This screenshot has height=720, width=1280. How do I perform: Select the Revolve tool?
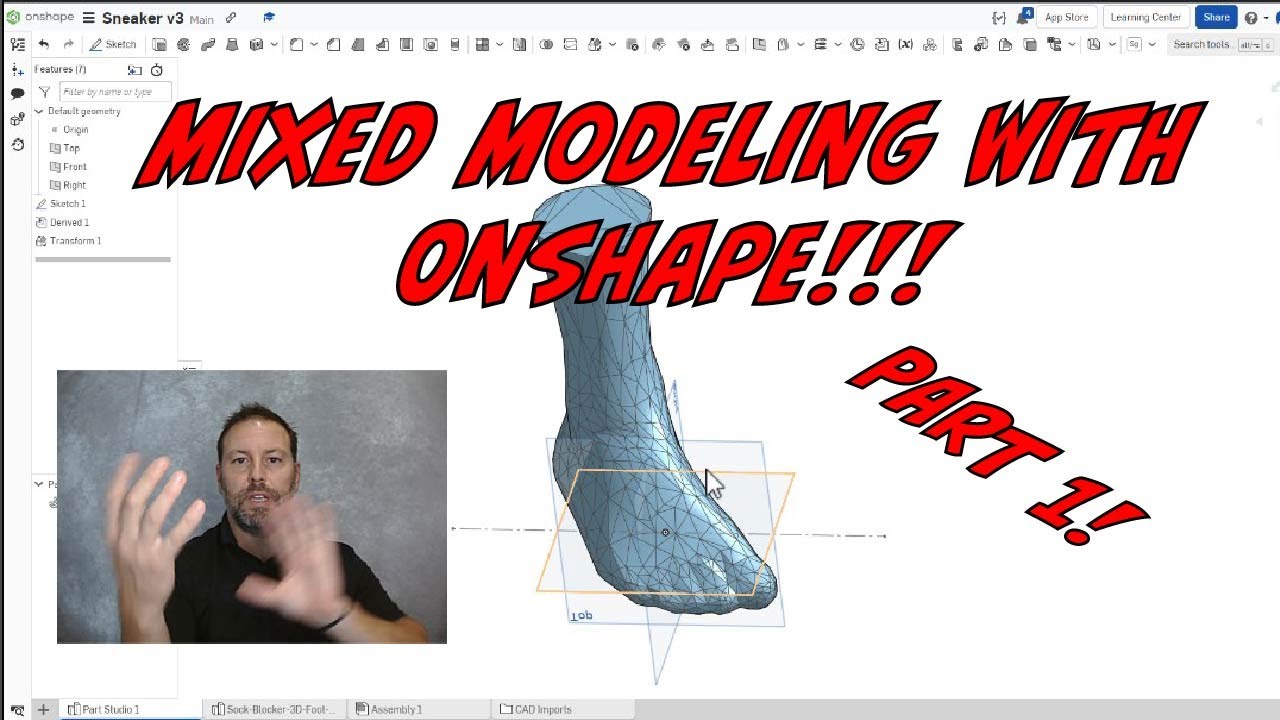pos(184,44)
